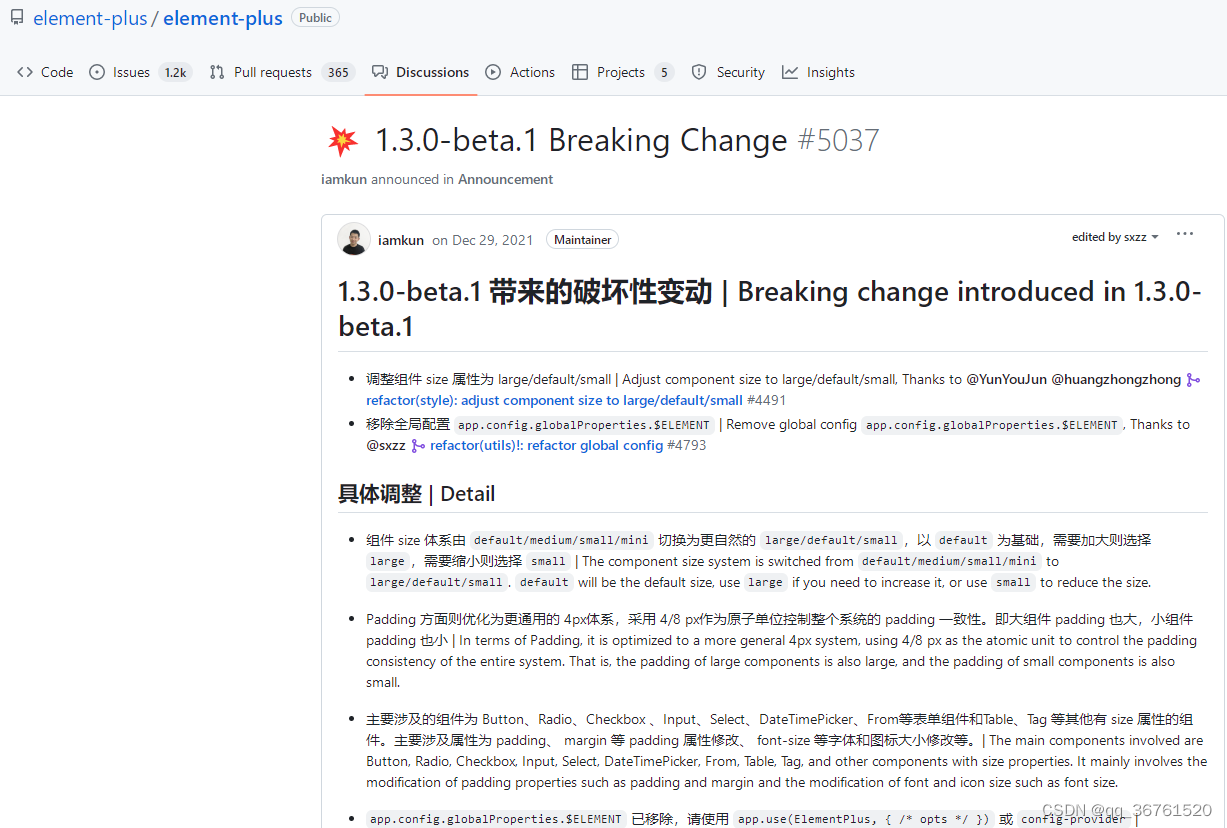Click the @sxzz mention
This screenshot has height=828, width=1227.
point(386,446)
